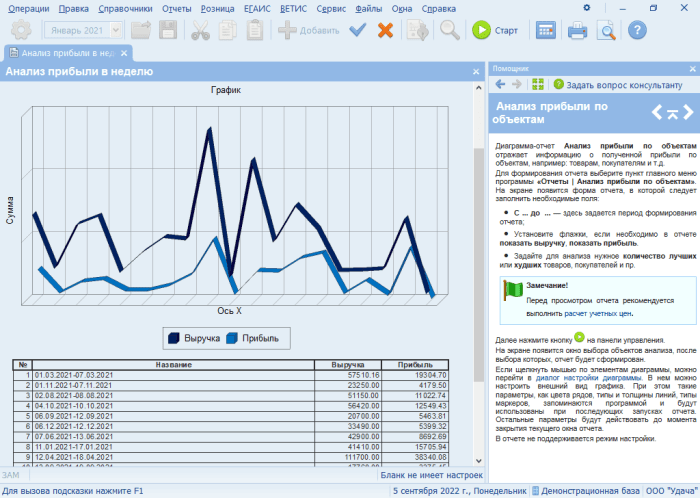This screenshot has height=498, width=700.
Task: Jump to top of help topic icon
Action: pyautogui.click(x=674, y=112)
